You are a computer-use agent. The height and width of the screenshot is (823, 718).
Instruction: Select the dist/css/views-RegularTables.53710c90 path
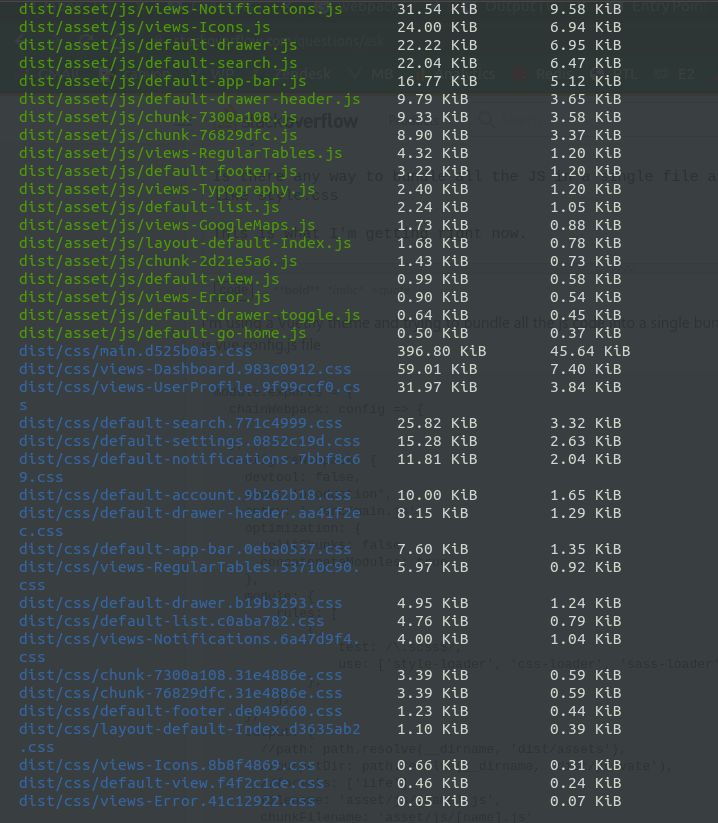(189, 567)
